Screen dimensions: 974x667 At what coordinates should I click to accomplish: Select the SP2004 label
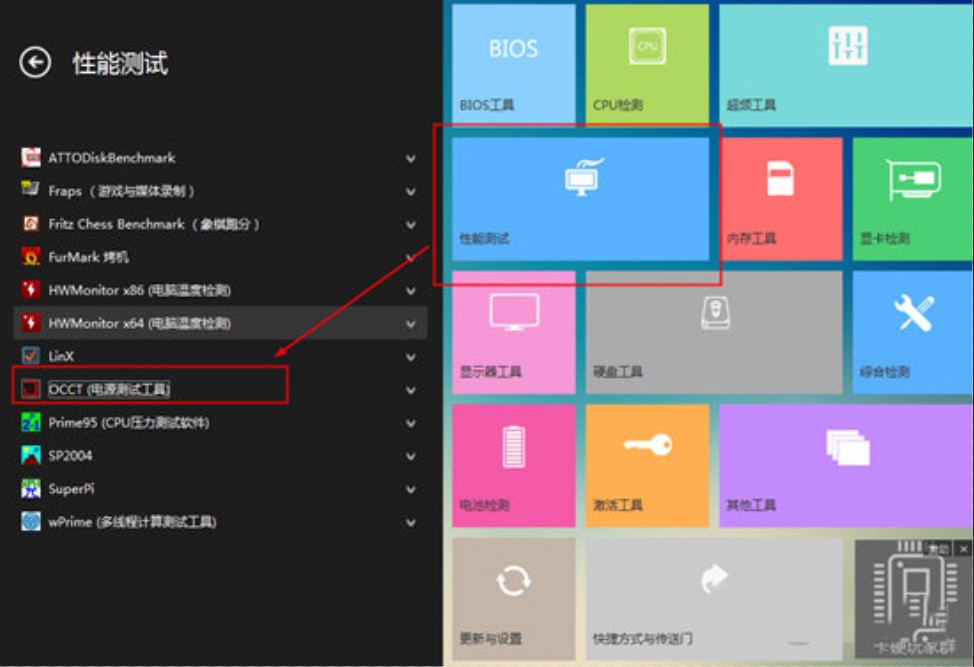point(70,455)
